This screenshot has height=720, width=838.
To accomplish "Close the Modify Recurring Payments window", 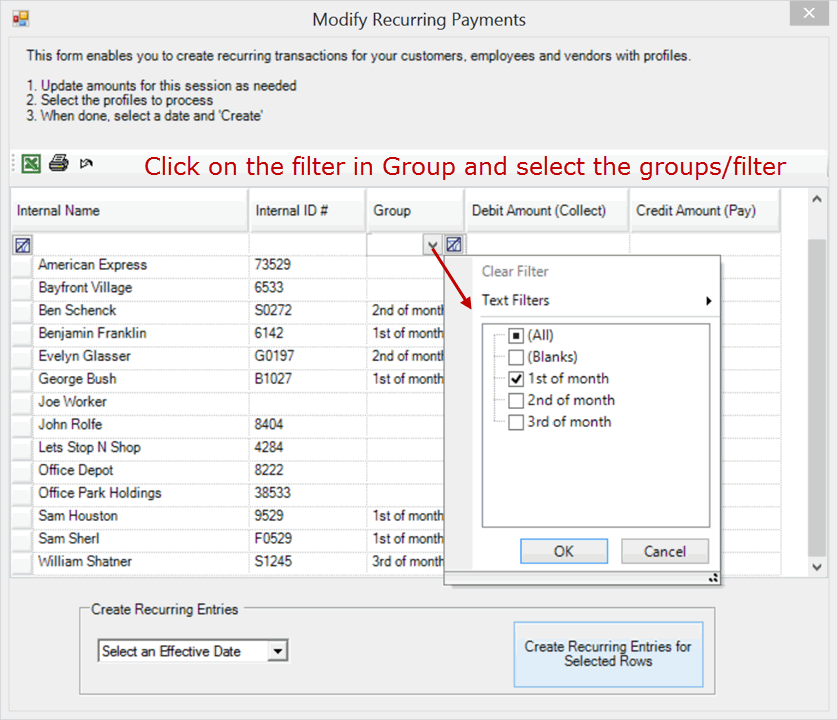I will click(808, 15).
